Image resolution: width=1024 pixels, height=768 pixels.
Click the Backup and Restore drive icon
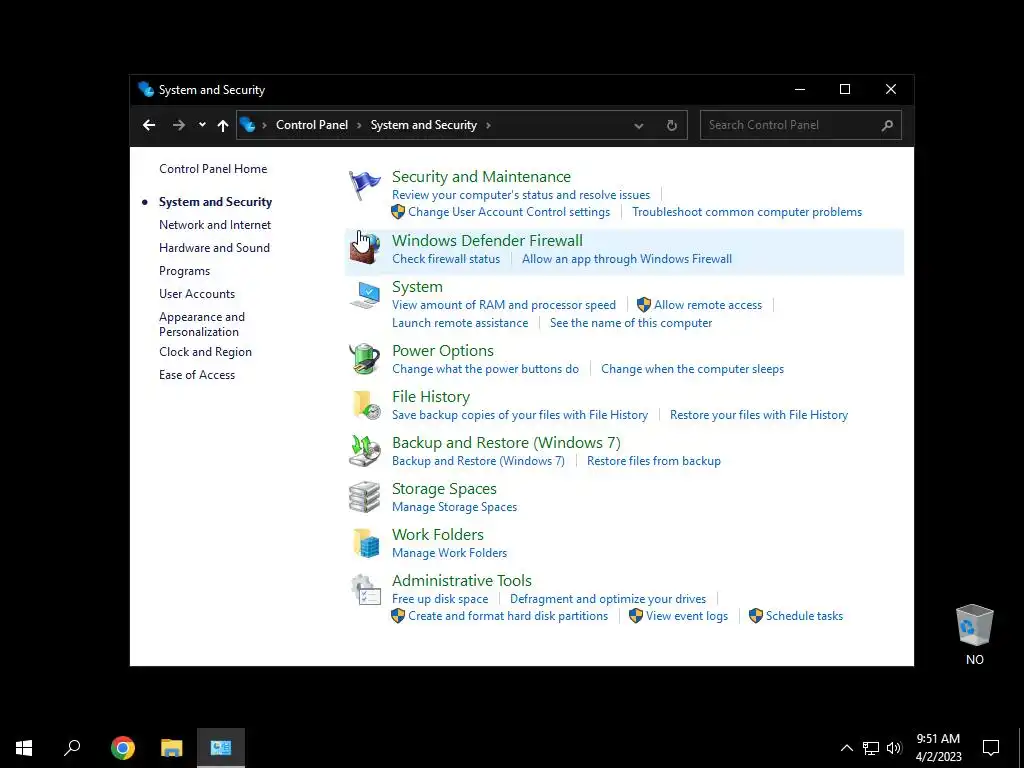coord(364,451)
